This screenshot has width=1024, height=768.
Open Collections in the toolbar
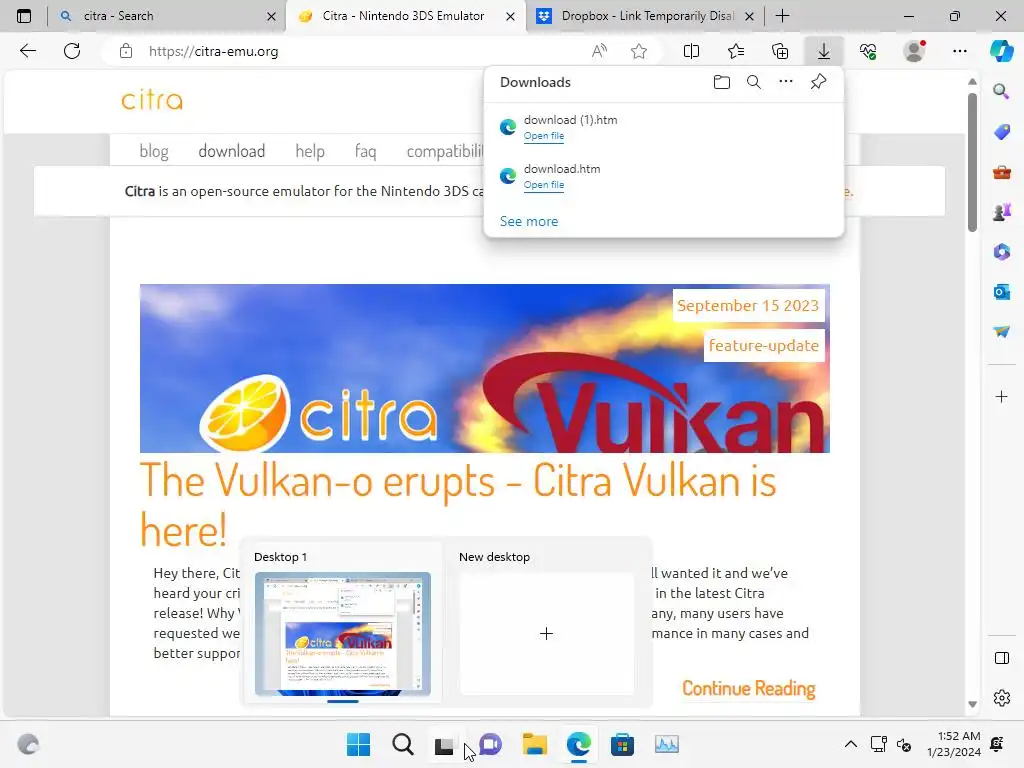pos(780,51)
